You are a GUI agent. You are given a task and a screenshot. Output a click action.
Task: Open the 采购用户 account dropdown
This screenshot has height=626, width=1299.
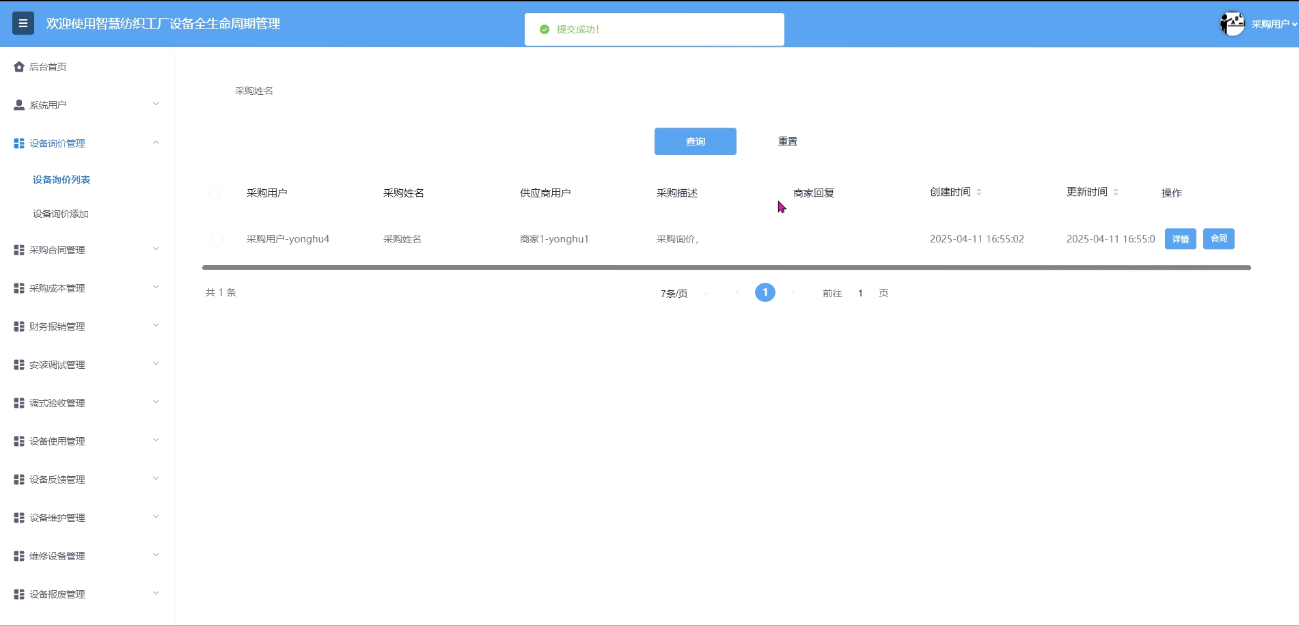1274,24
